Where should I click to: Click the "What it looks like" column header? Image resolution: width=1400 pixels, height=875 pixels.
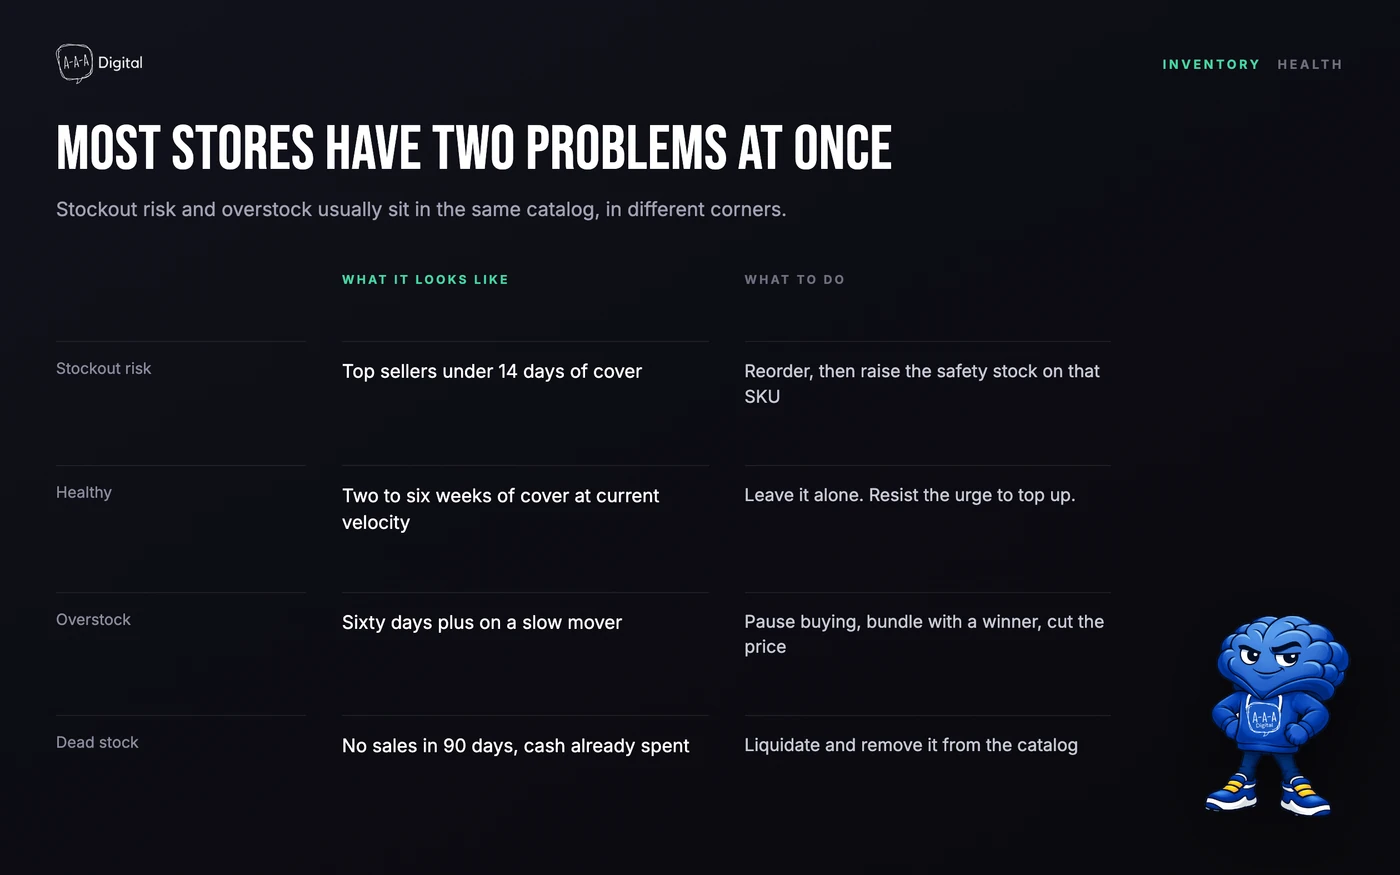coord(425,280)
